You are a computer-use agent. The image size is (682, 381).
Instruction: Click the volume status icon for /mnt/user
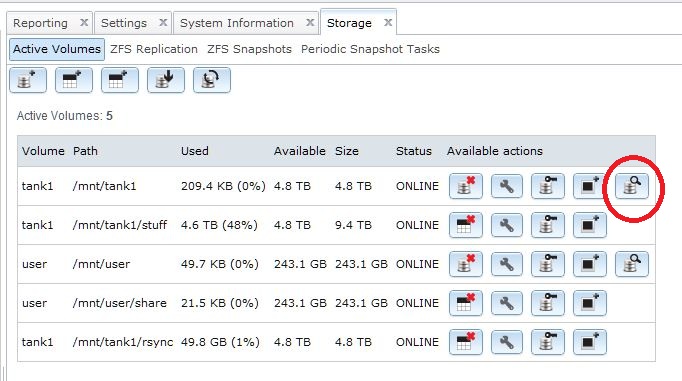click(x=632, y=264)
